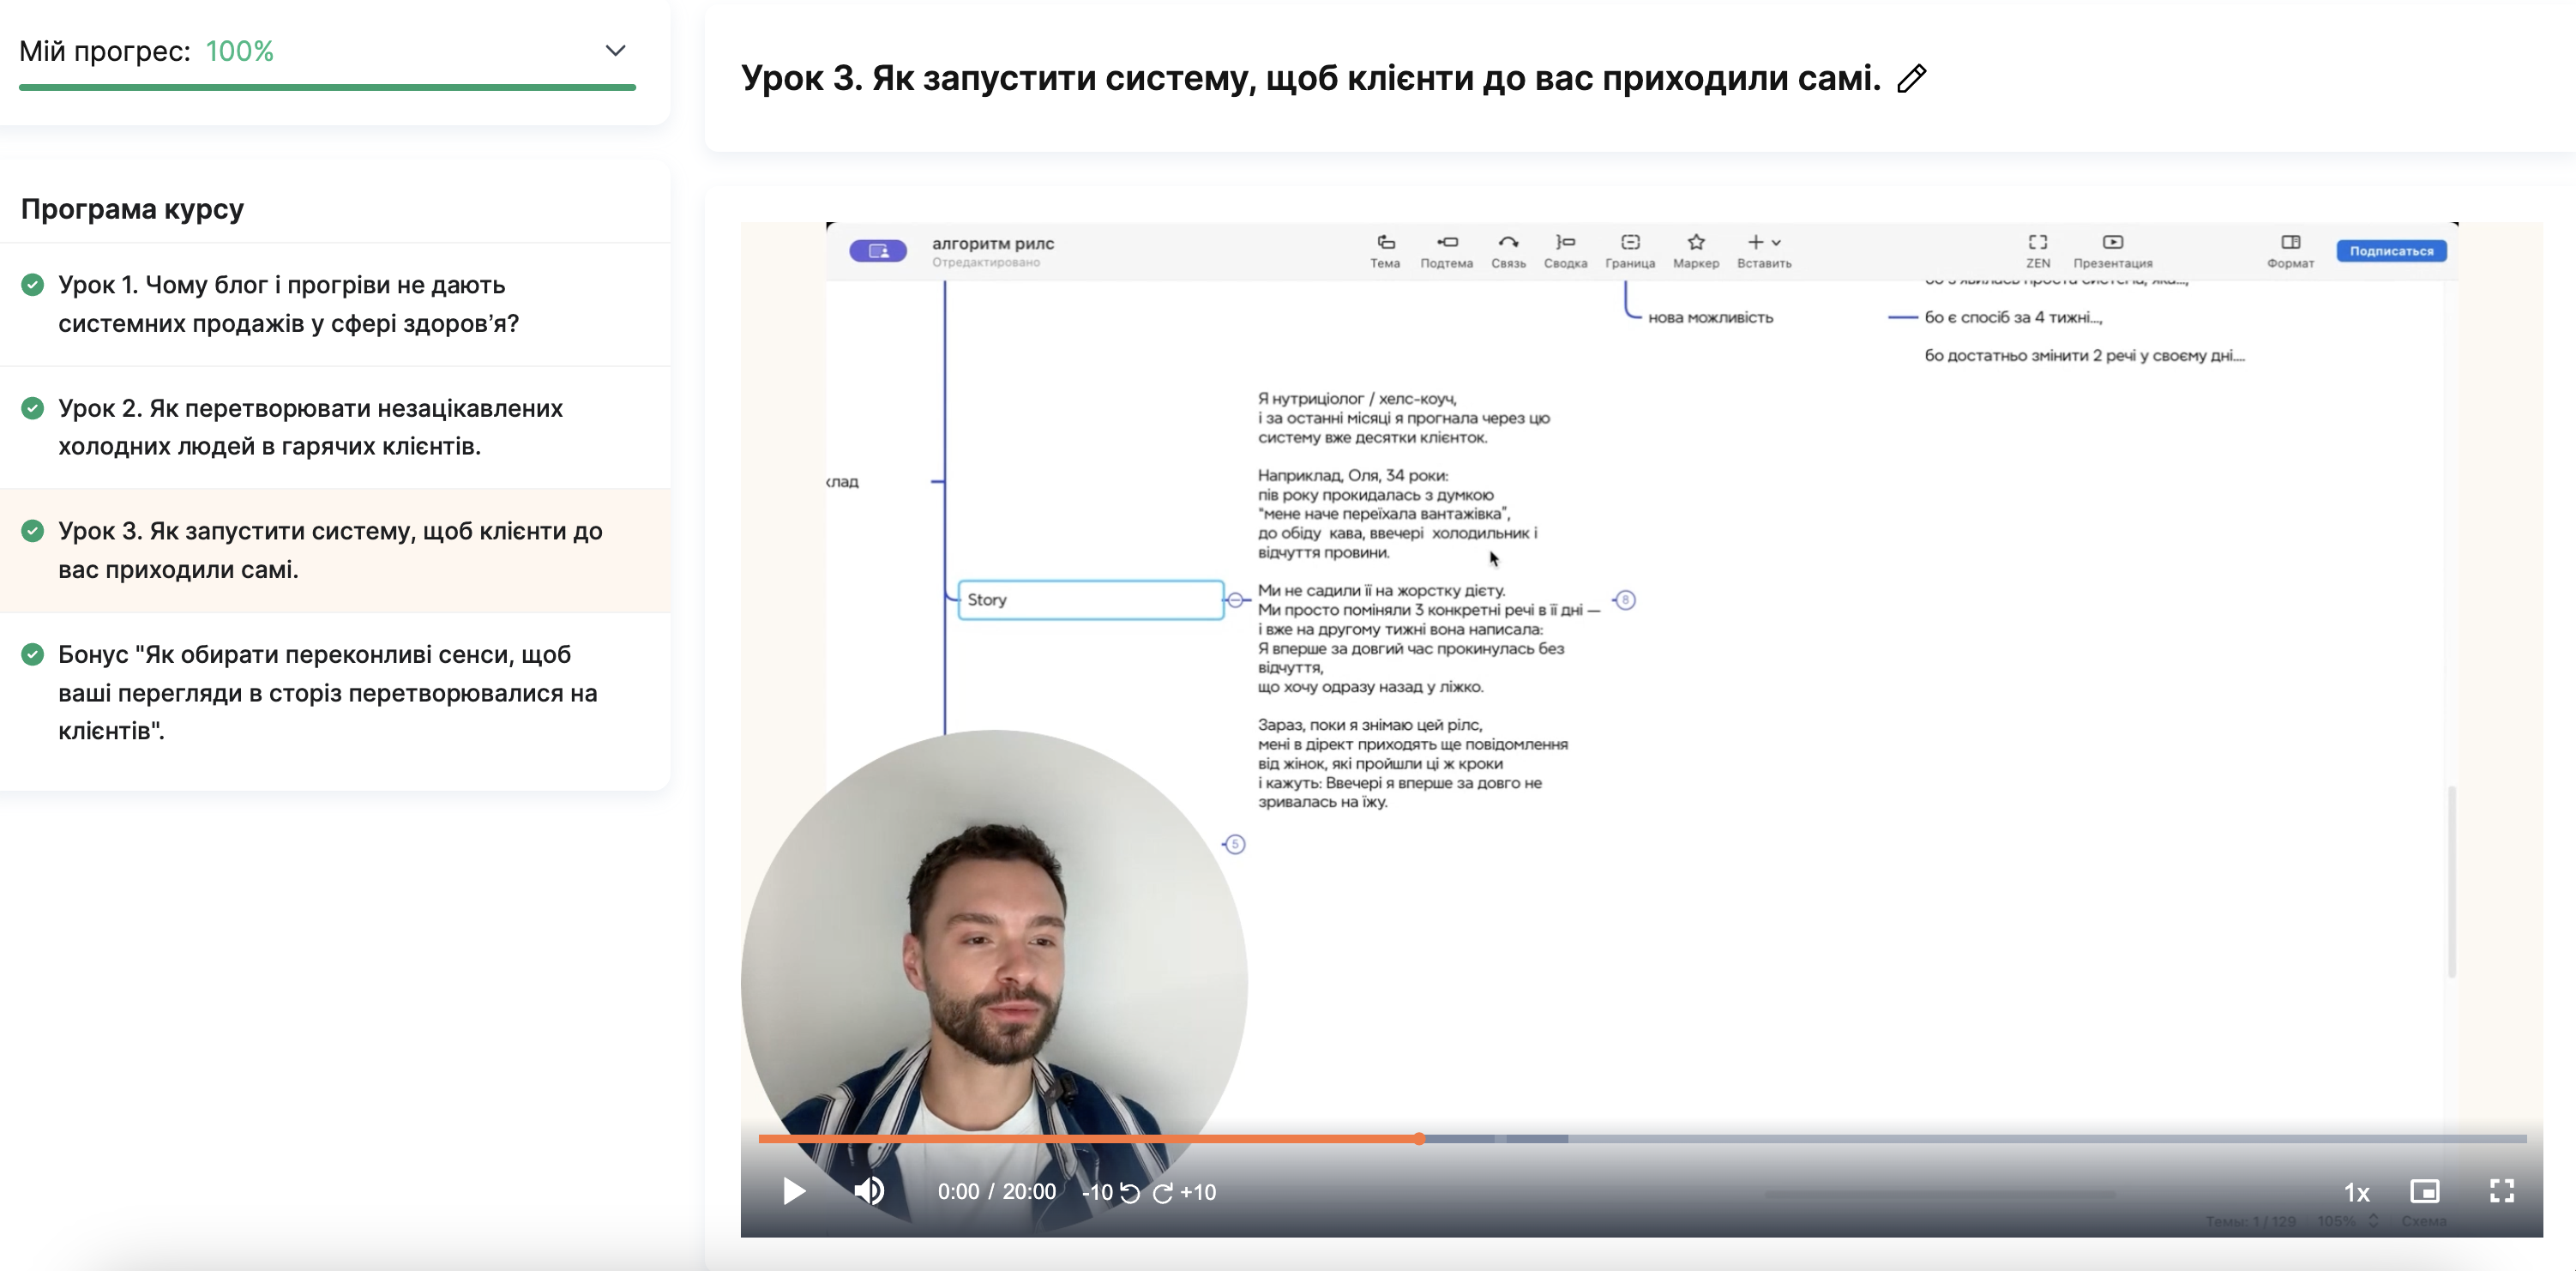Screen dimensions: 2576x1271
Task: Enable picture-in-picture mode
Action: [2424, 1191]
